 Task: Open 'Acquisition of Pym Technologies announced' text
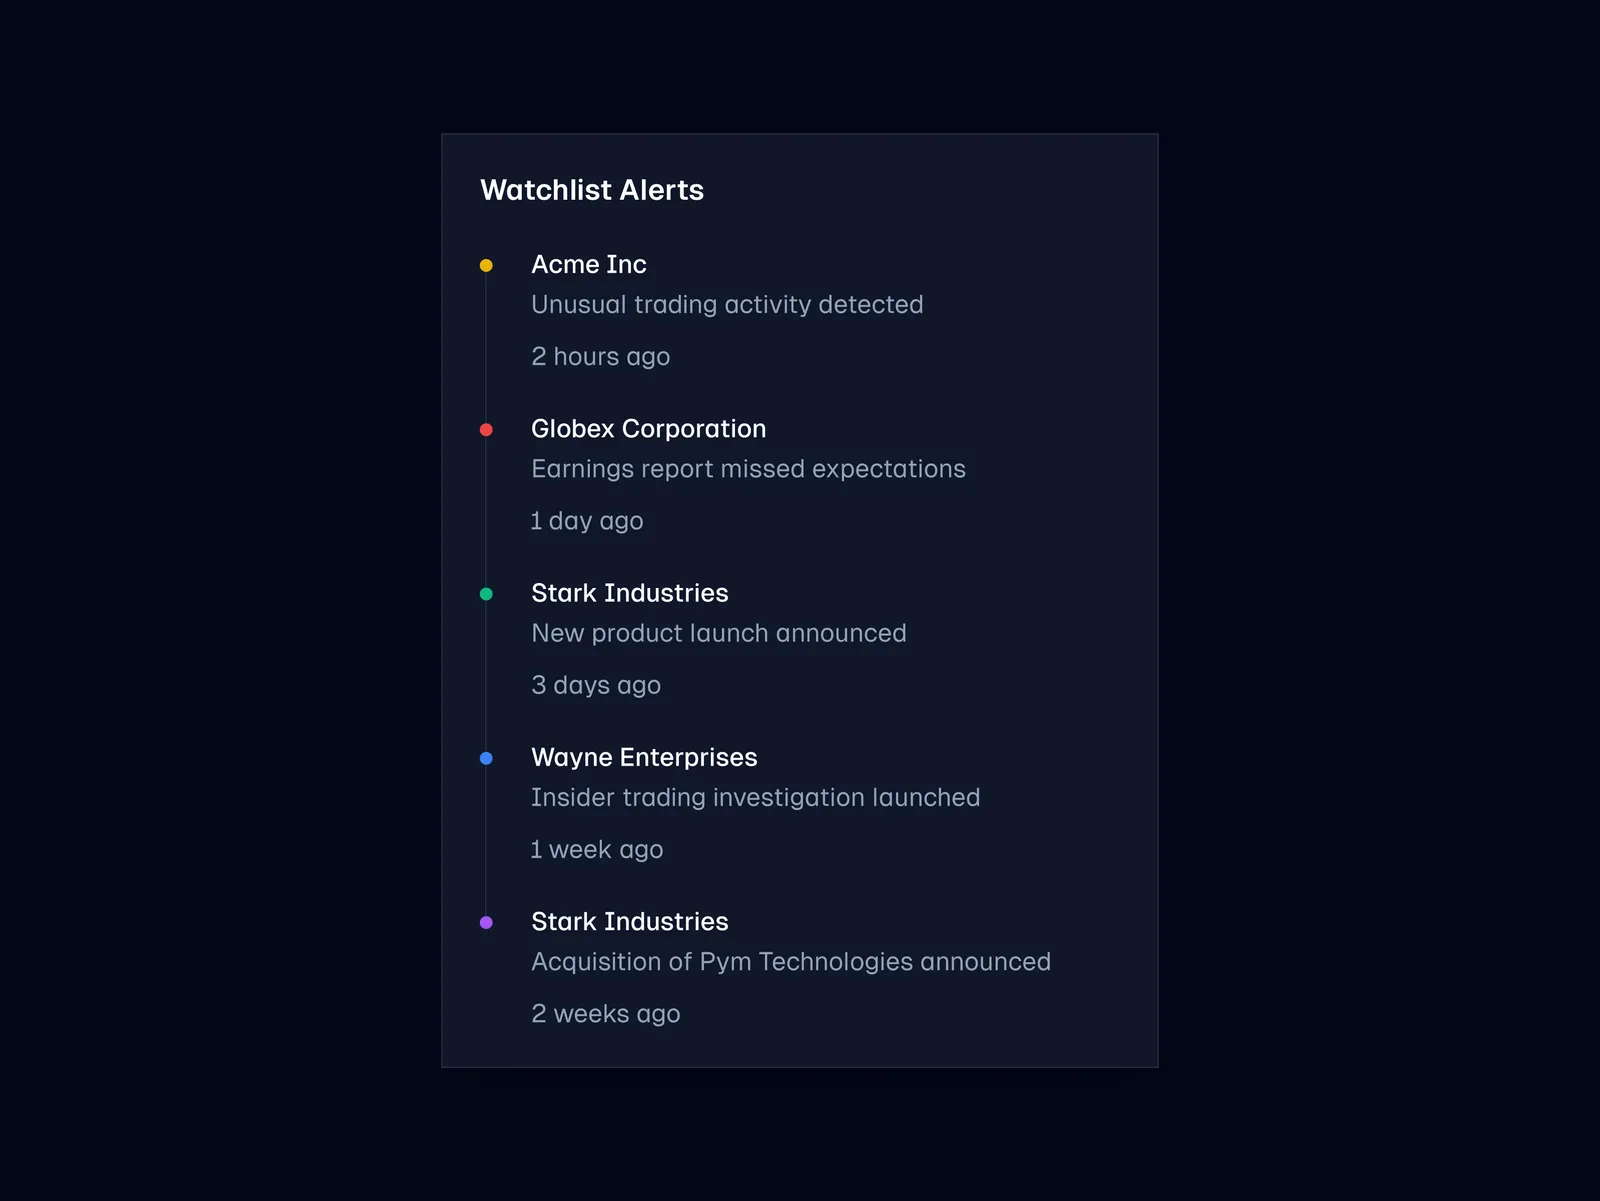tap(790, 961)
